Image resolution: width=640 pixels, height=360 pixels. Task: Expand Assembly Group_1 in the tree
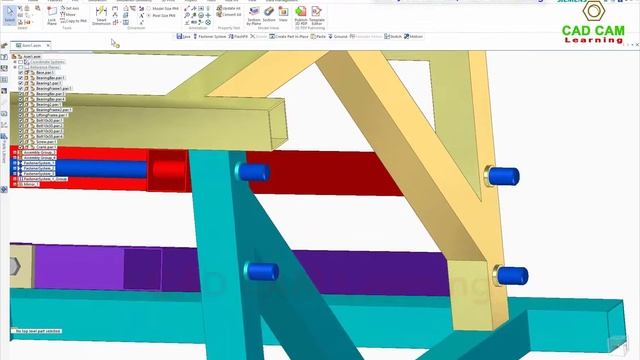click(x=15, y=152)
